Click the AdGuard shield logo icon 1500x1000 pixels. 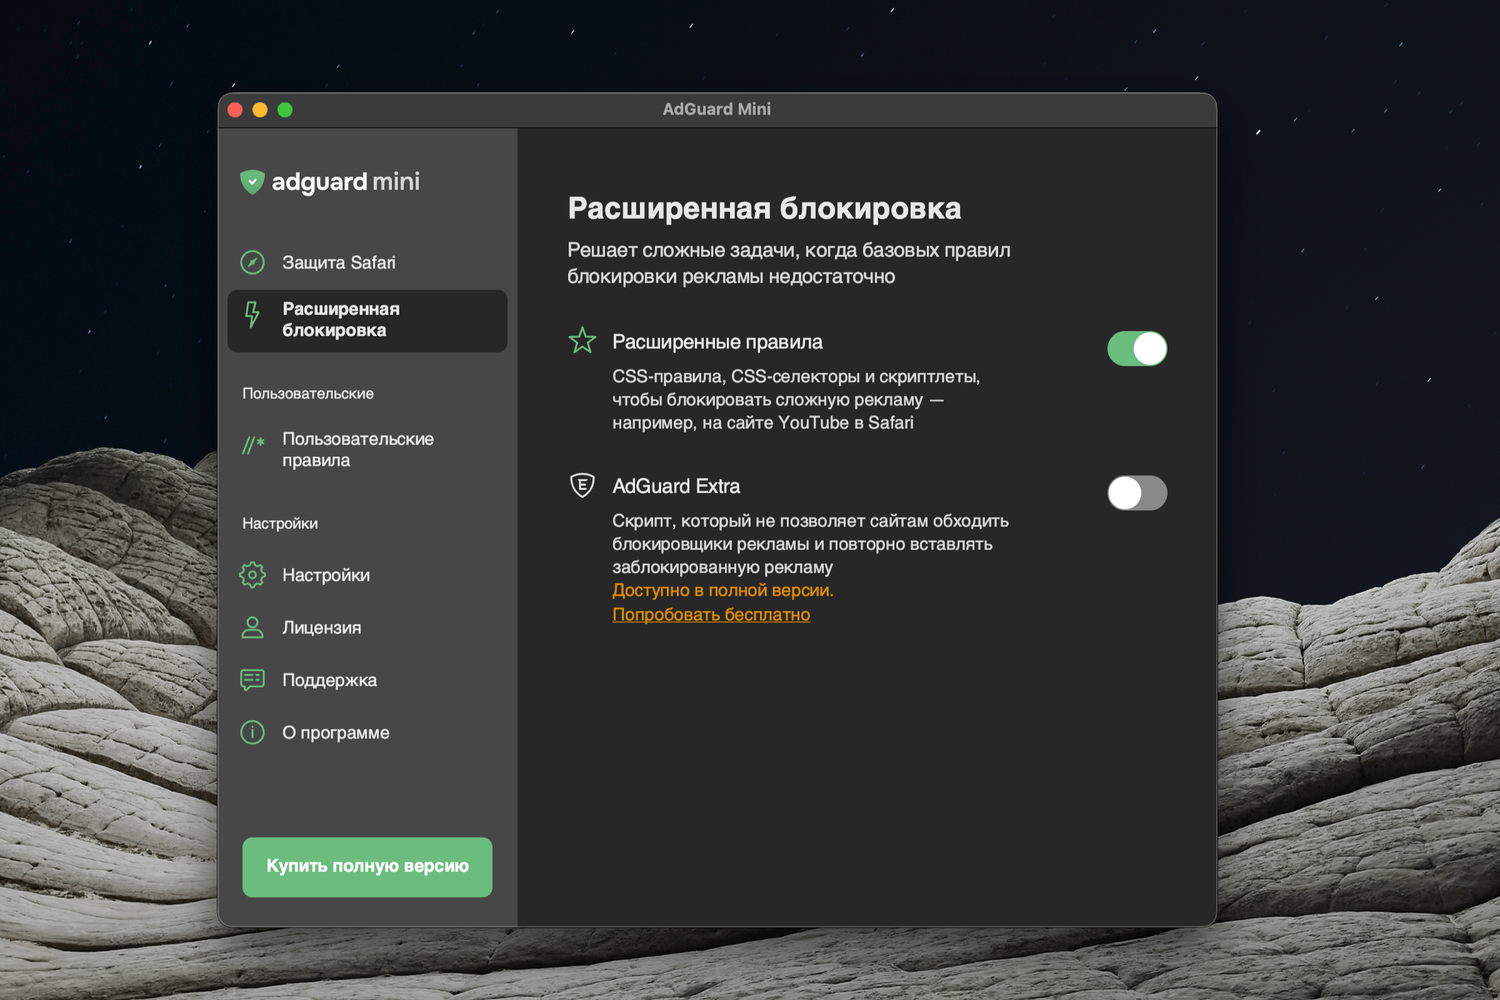click(252, 182)
